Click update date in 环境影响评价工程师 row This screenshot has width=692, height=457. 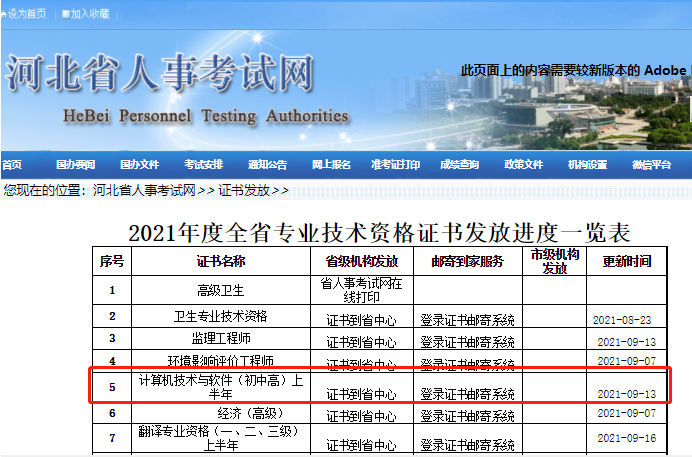click(x=627, y=361)
